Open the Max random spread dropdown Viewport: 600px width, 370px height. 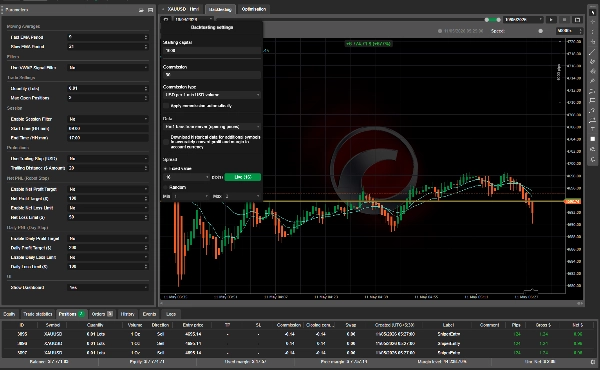pyautogui.click(x=242, y=196)
